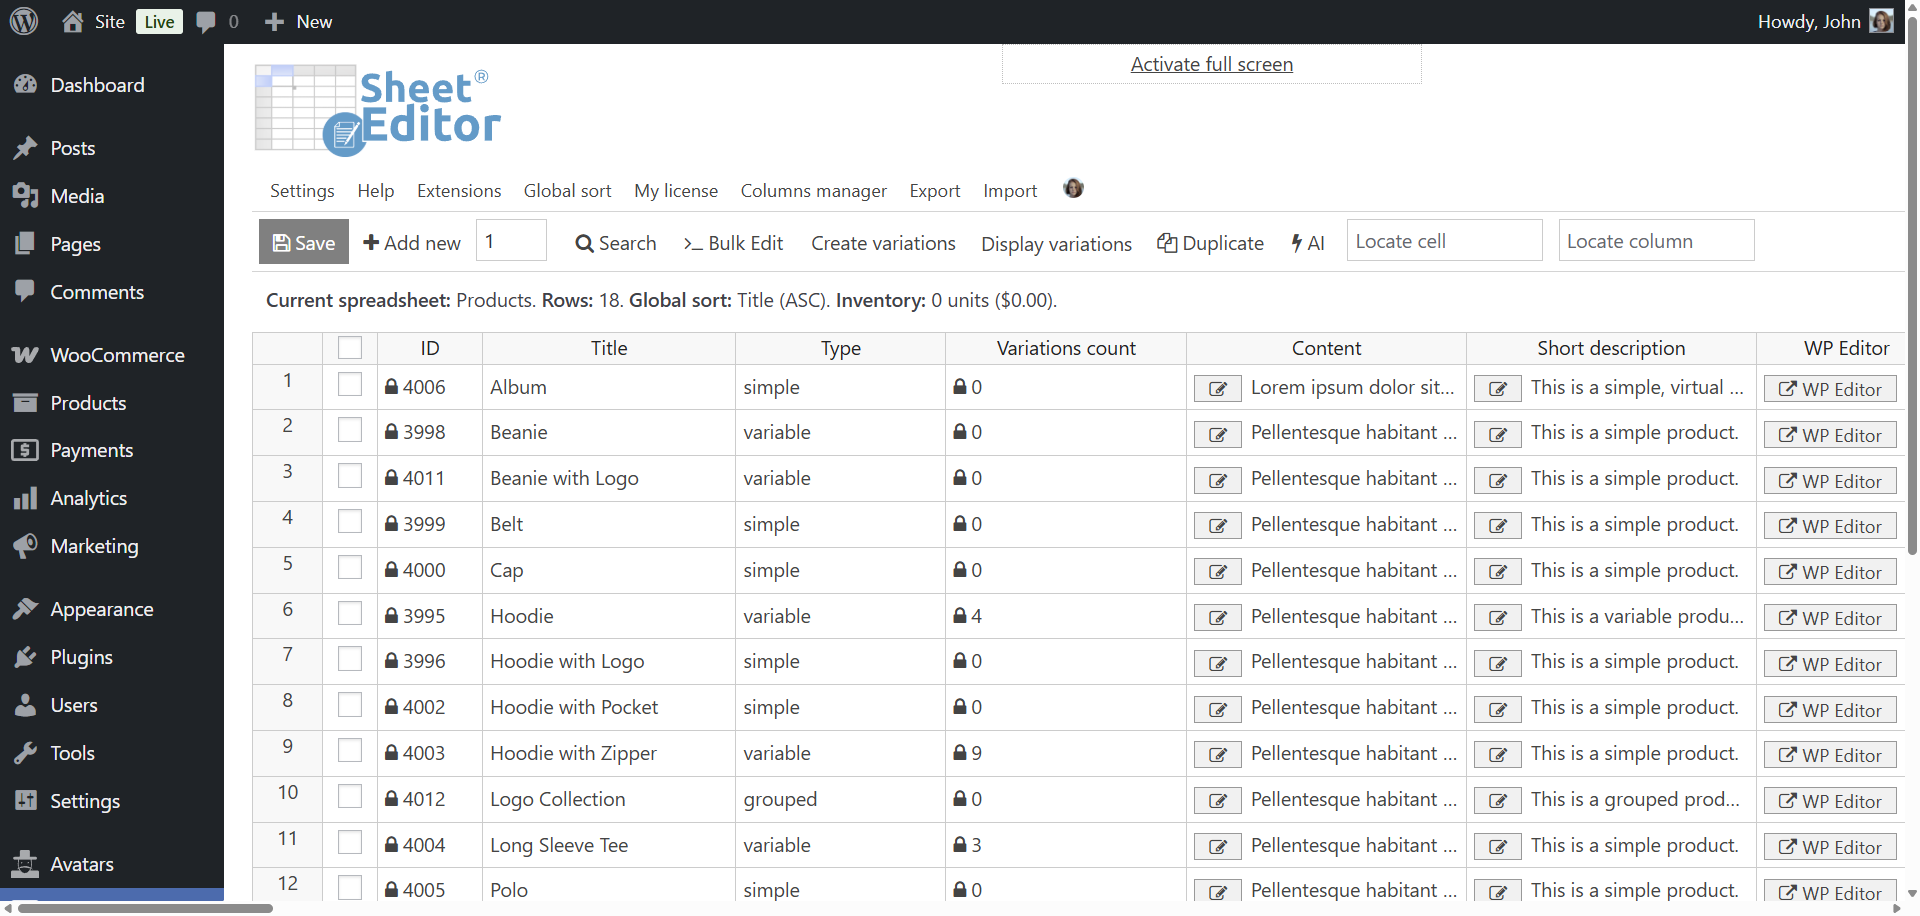Open the Search tool in the spreadsheet toolbar
The height and width of the screenshot is (916, 1920).
pyautogui.click(x=614, y=243)
